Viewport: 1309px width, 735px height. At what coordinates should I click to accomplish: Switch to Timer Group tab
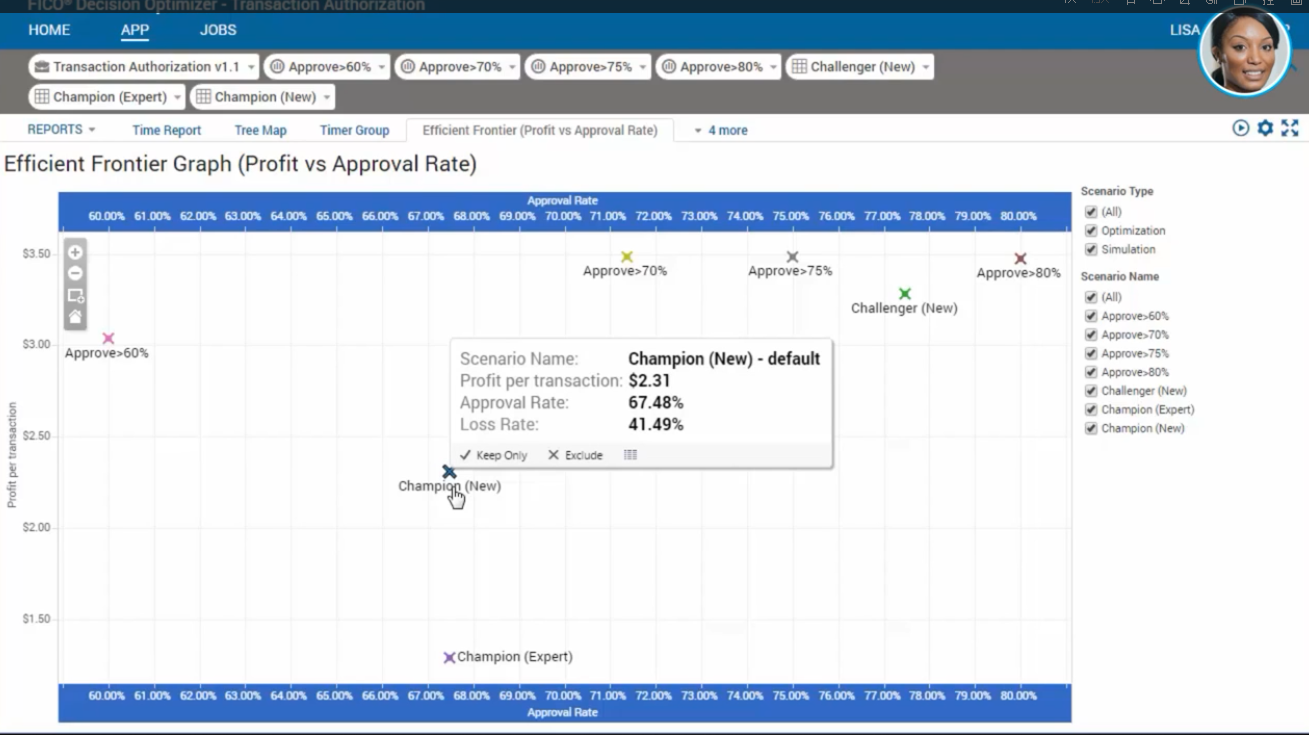[x=355, y=131]
